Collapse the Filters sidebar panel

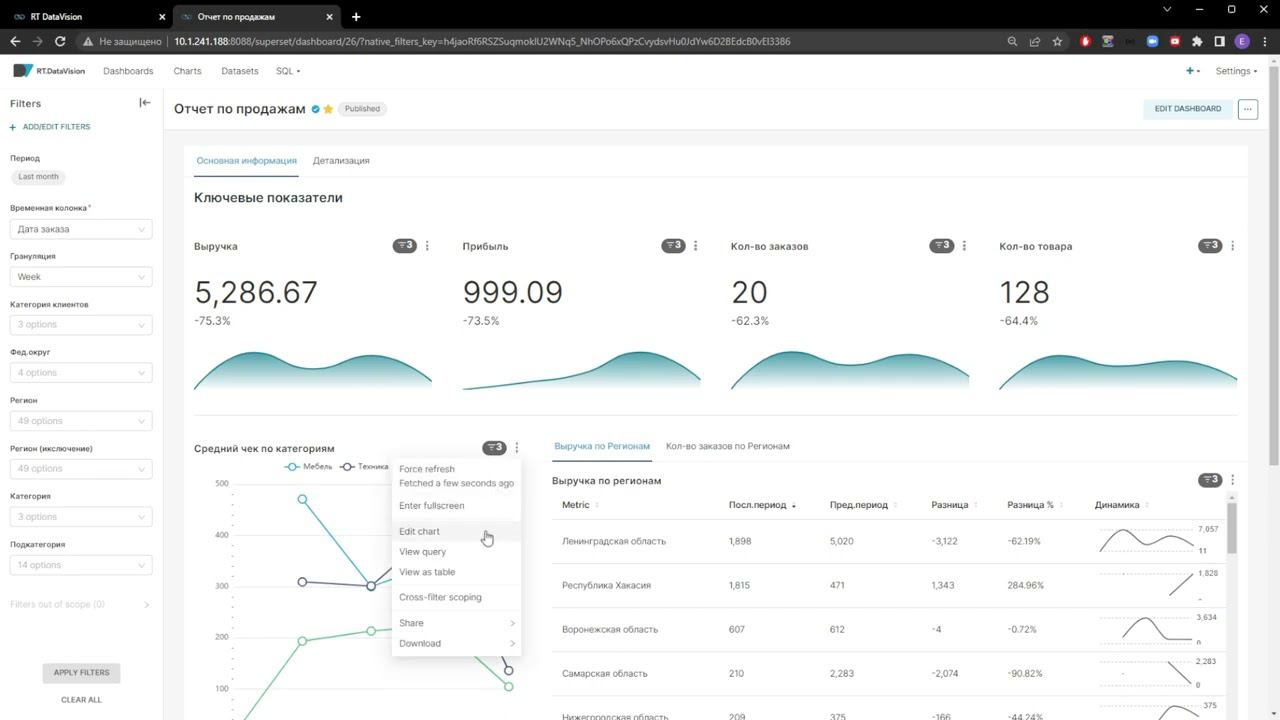click(145, 103)
